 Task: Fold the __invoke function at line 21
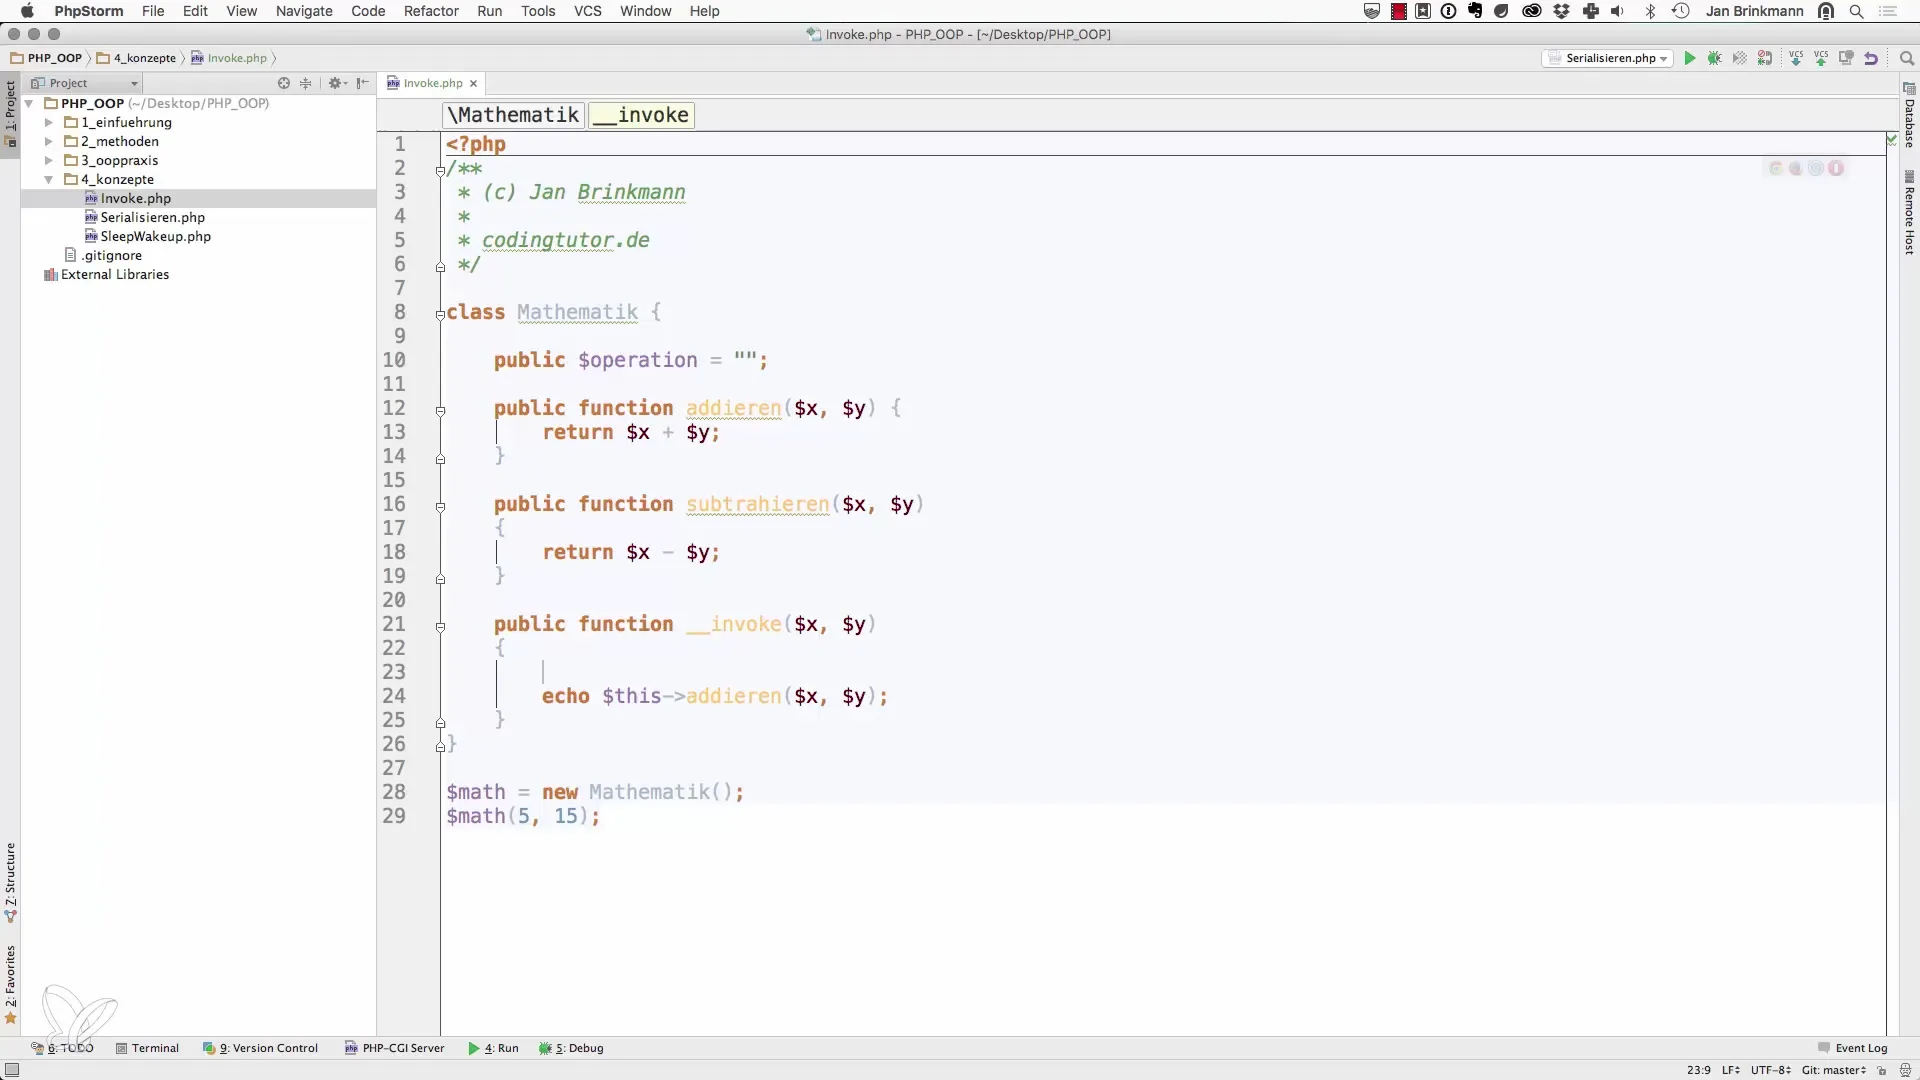point(440,626)
